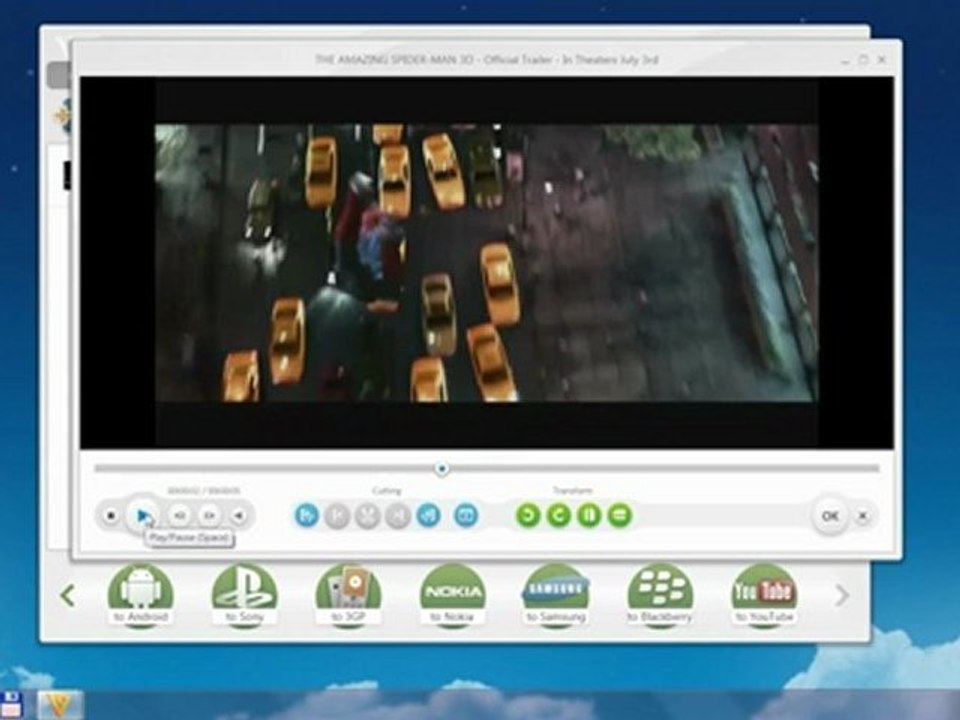
Task: Click the Stop playback button
Action: coord(111,516)
